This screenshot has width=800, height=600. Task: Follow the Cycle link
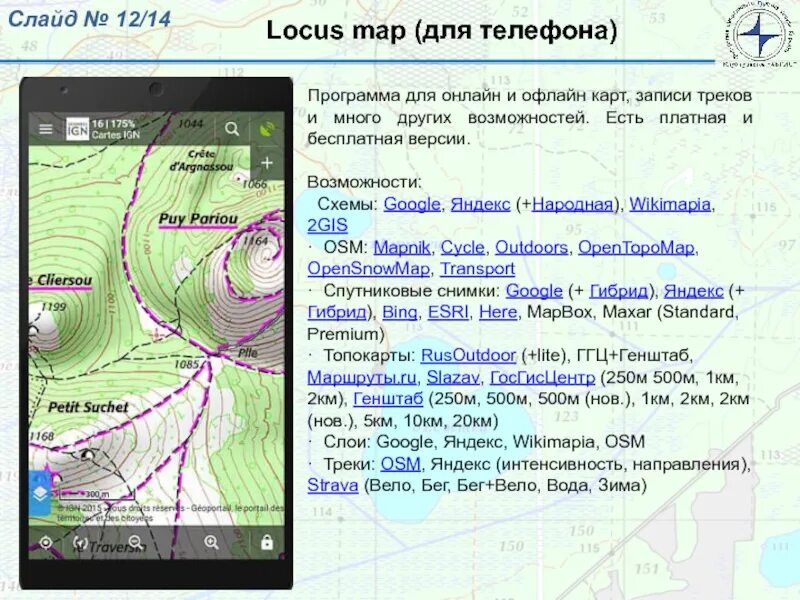tap(462, 247)
